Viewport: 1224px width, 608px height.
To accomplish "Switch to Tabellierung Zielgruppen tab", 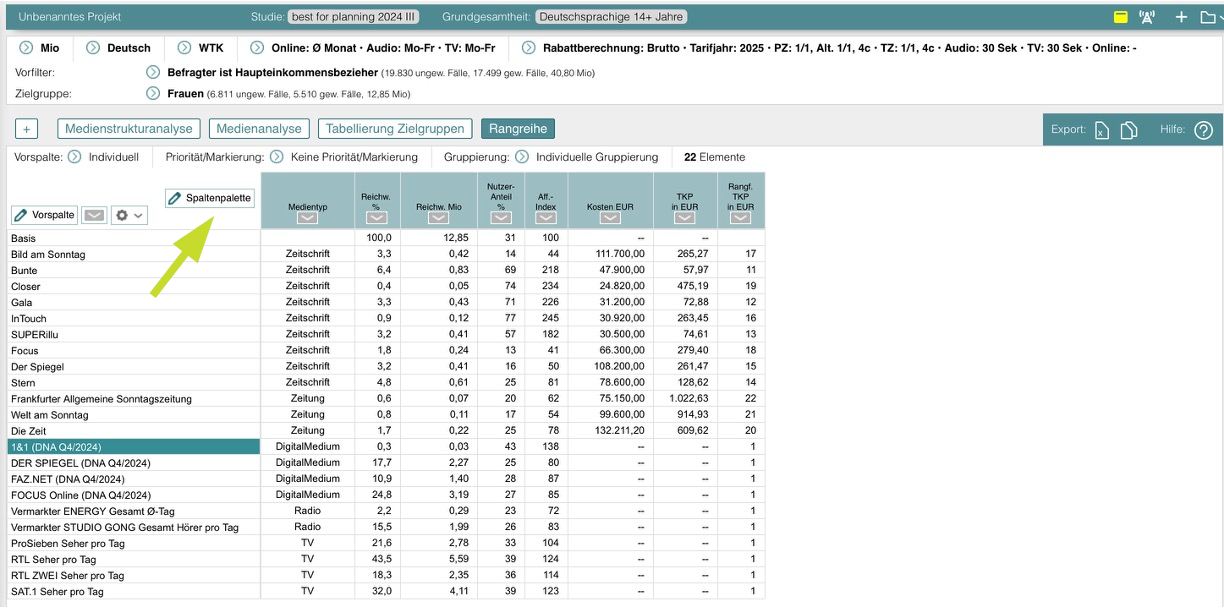I will [x=395, y=129].
